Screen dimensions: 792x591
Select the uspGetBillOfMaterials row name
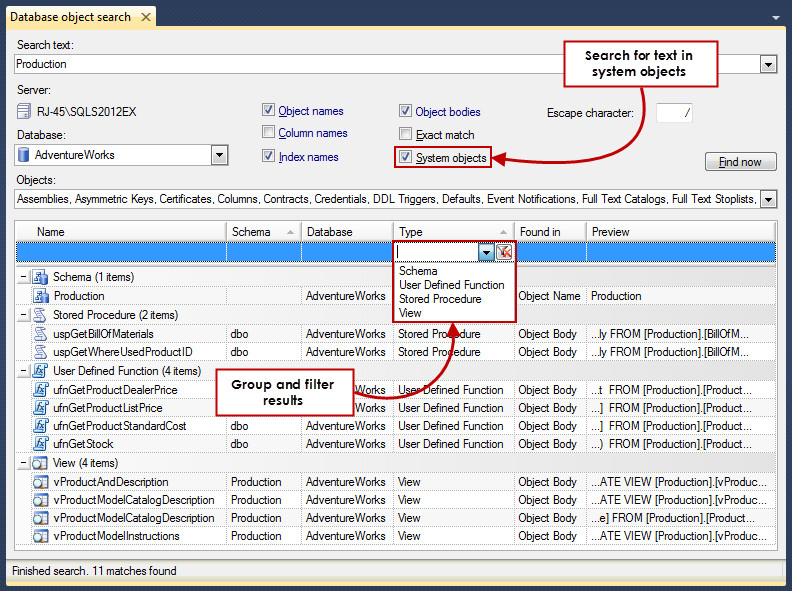coord(103,334)
